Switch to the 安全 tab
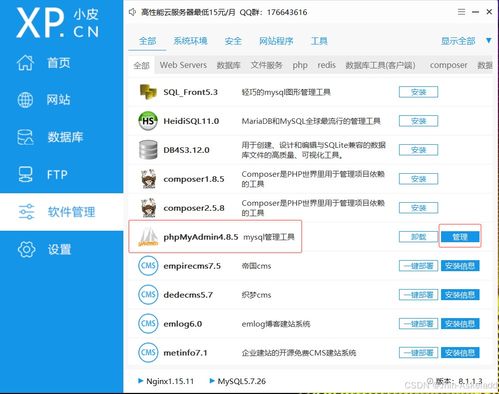Viewport: 499px width, 394px height. pyautogui.click(x=233, y=41)
